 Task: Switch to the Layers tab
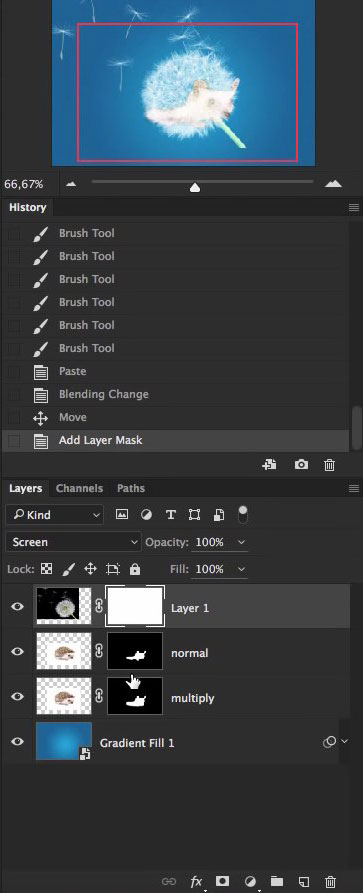26,488
